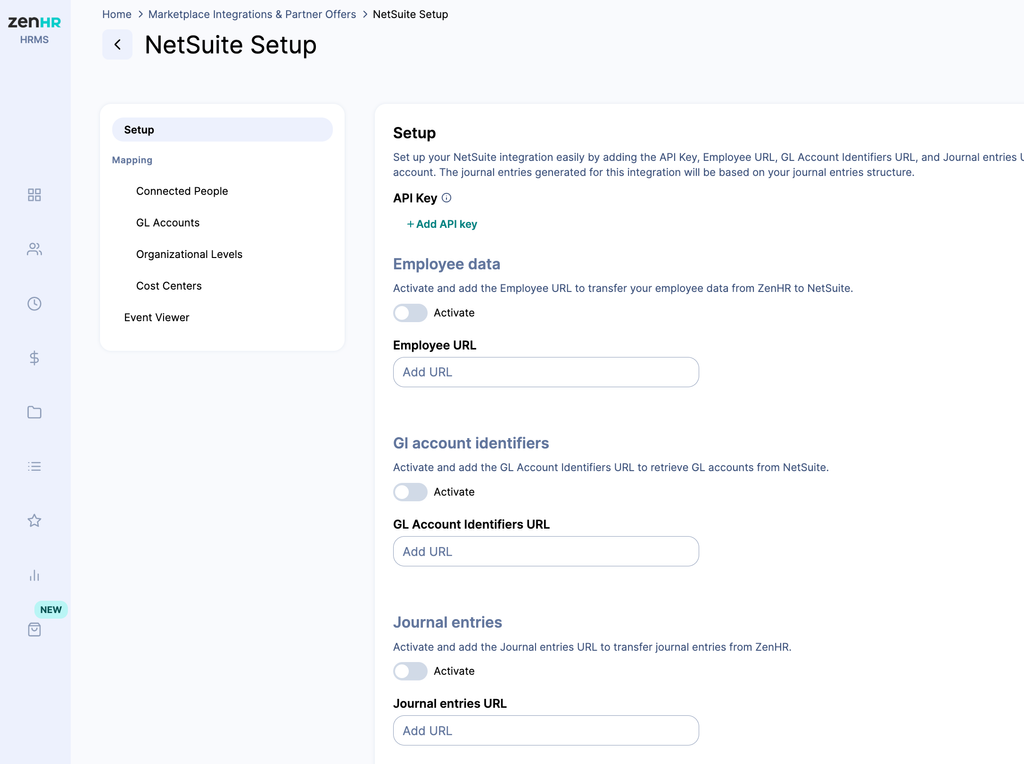Click the Mapping section label
Screen dimensions: 1024x764
132,160
